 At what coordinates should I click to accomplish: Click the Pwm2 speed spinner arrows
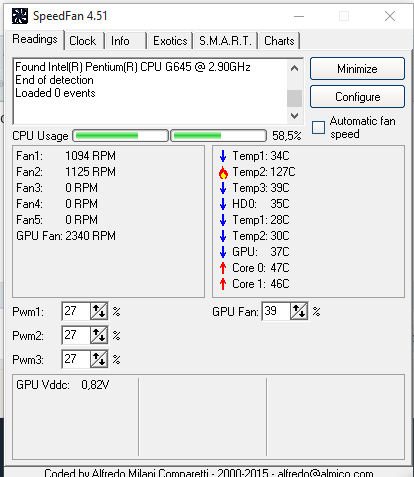99,335
